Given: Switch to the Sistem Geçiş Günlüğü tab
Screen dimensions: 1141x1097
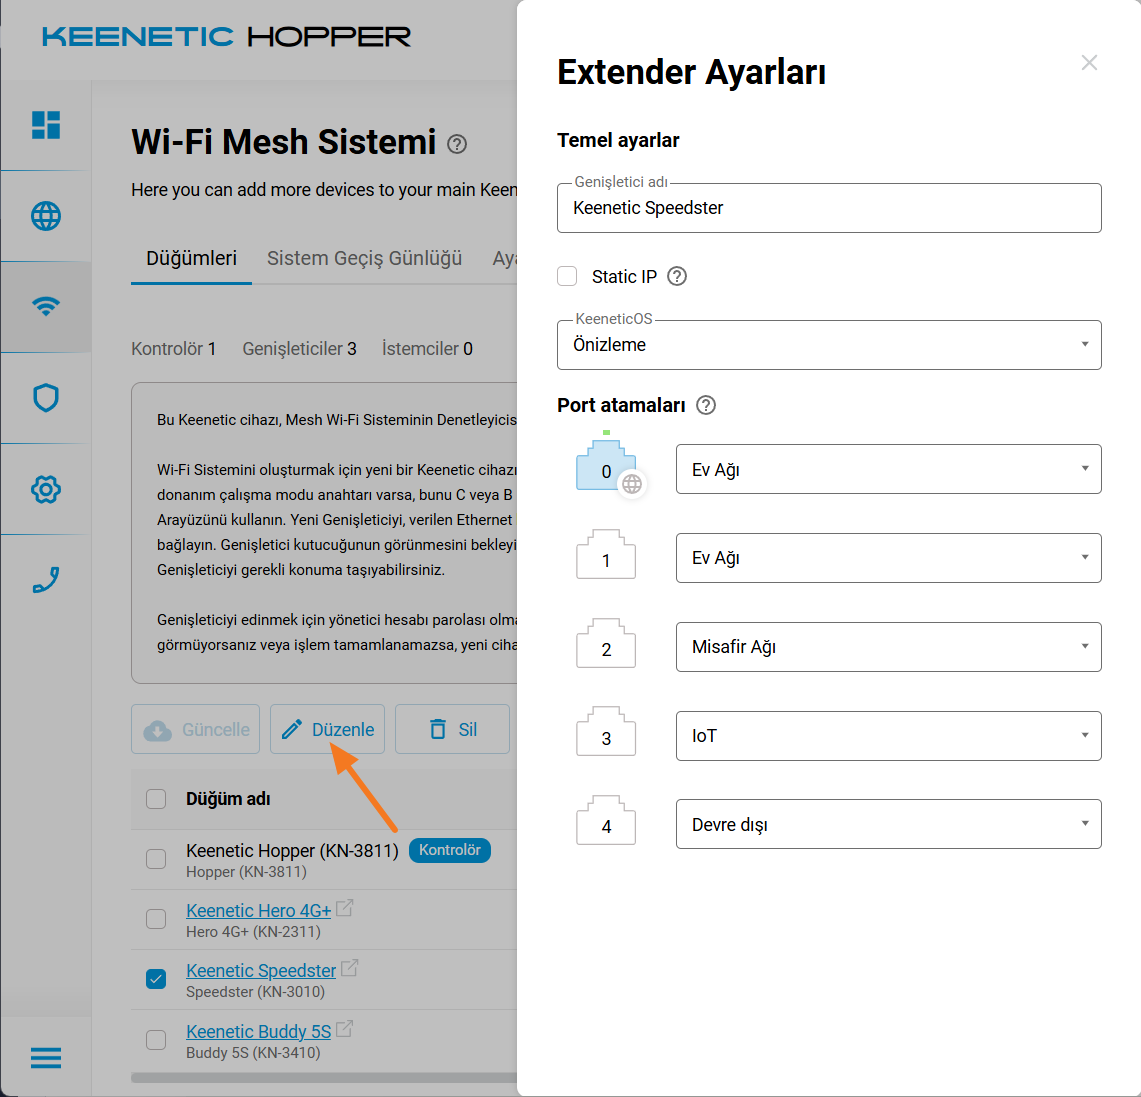Looking at the screenshot, I should (x=364, y=258).
